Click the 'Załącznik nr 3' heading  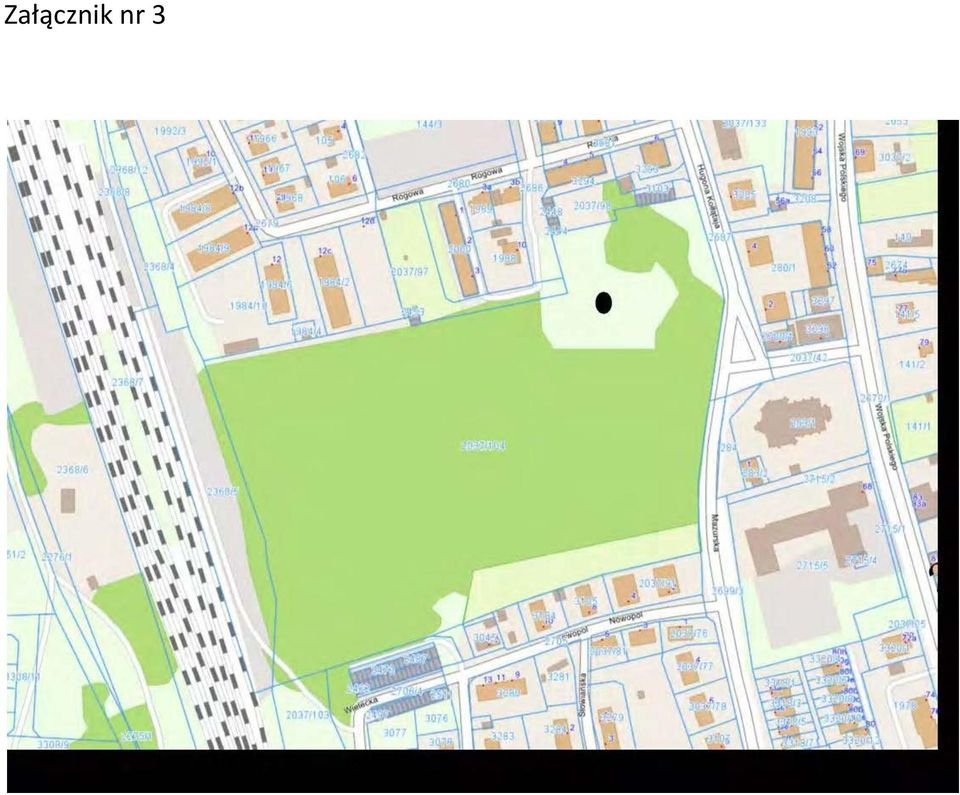click(84, 15)
